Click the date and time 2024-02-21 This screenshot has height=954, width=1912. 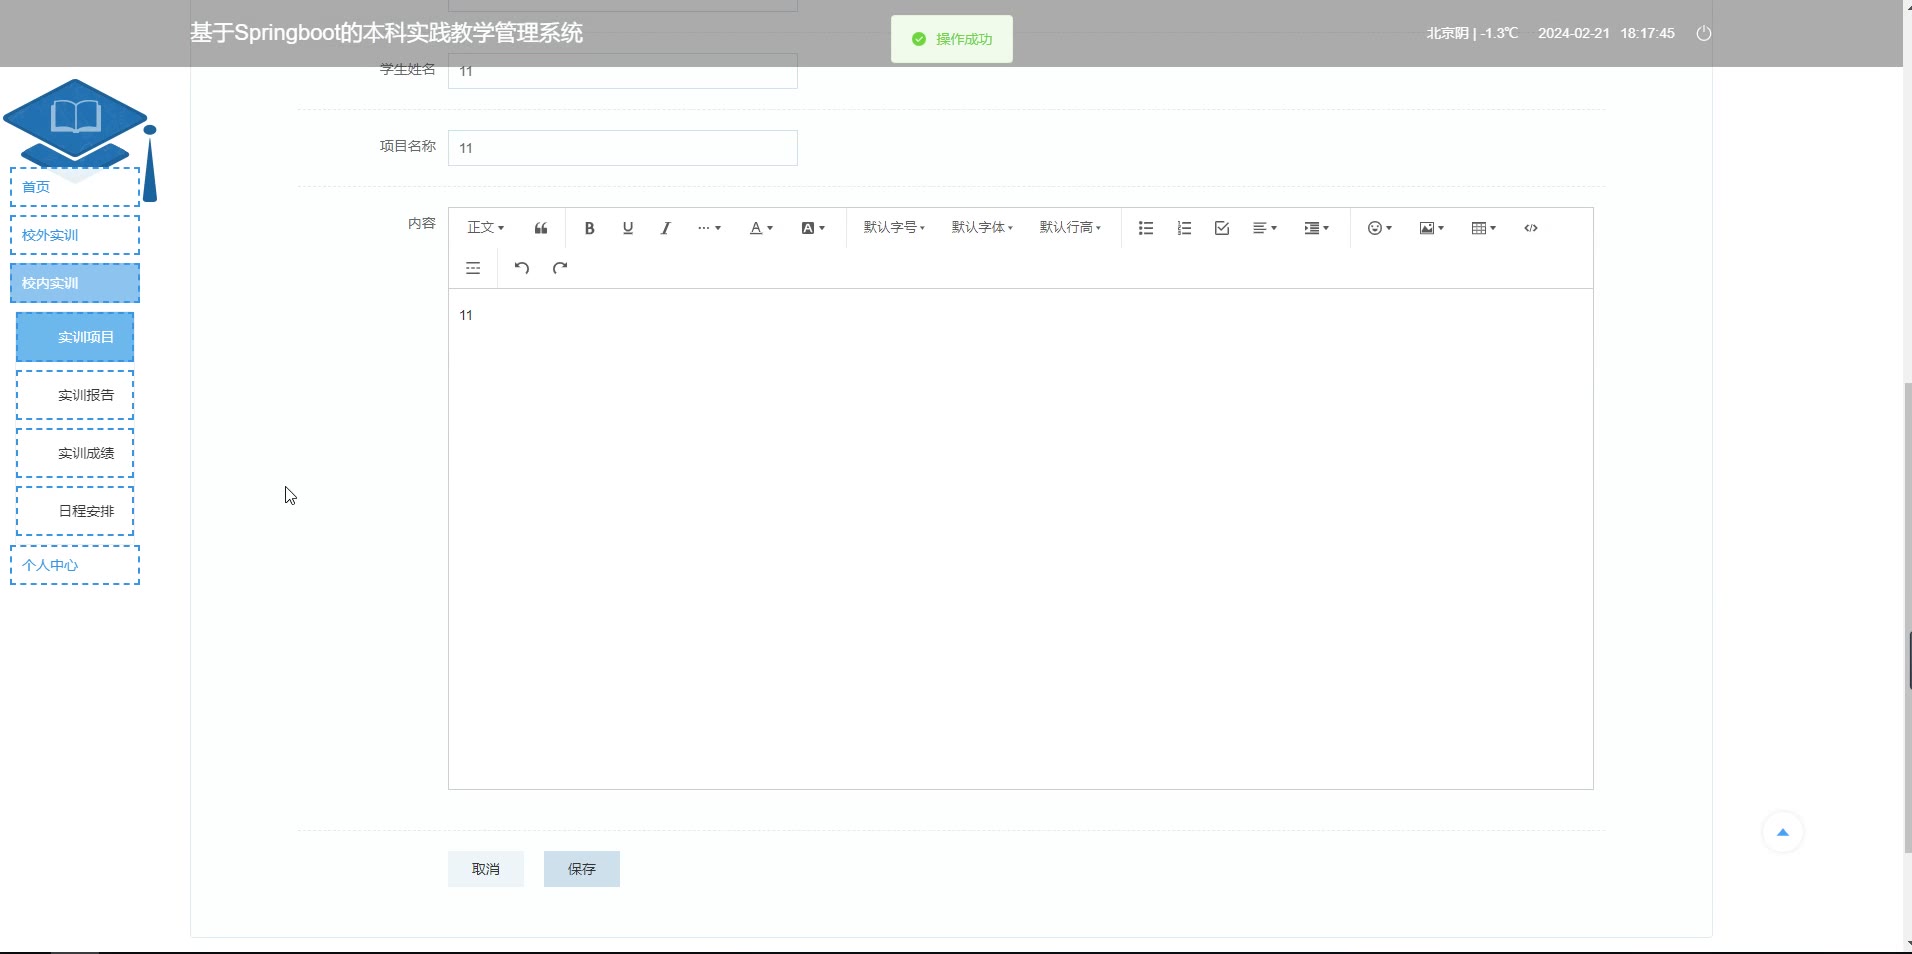pyautogui.click(x=1606, y=33)
